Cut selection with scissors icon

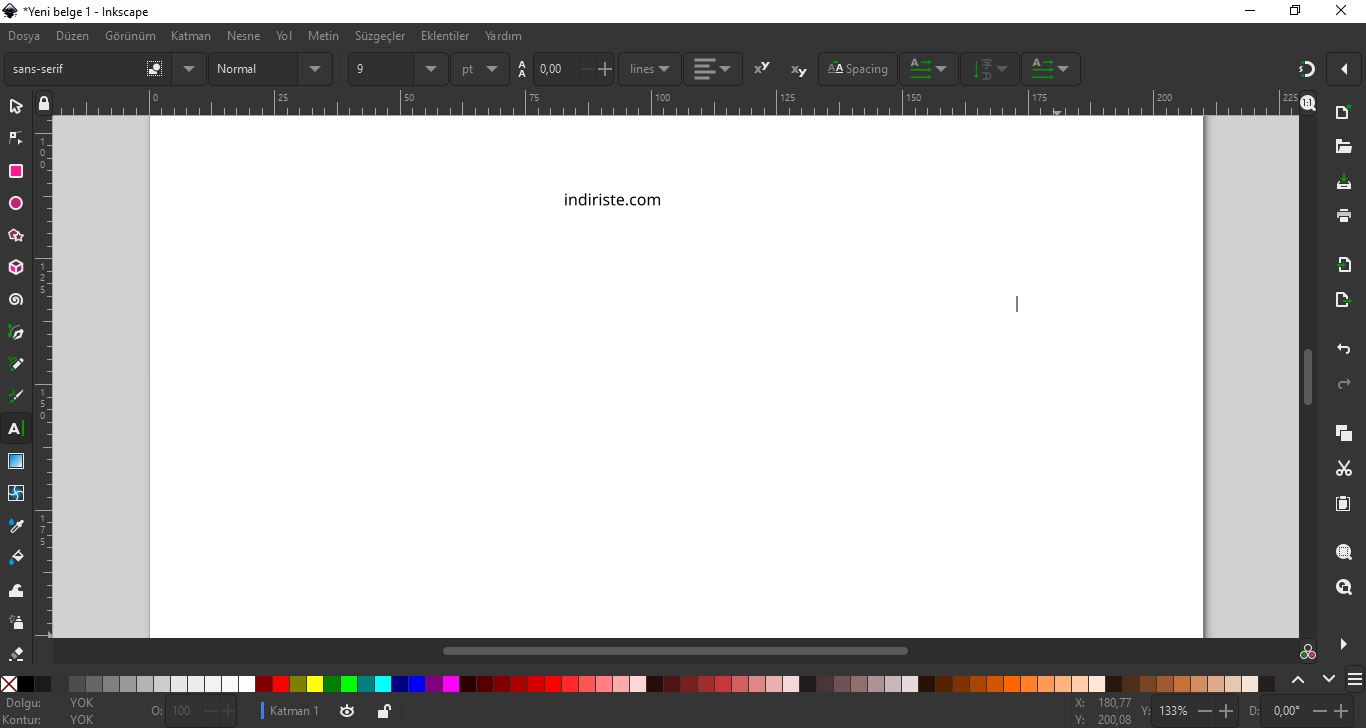[x=1344, y=468]
